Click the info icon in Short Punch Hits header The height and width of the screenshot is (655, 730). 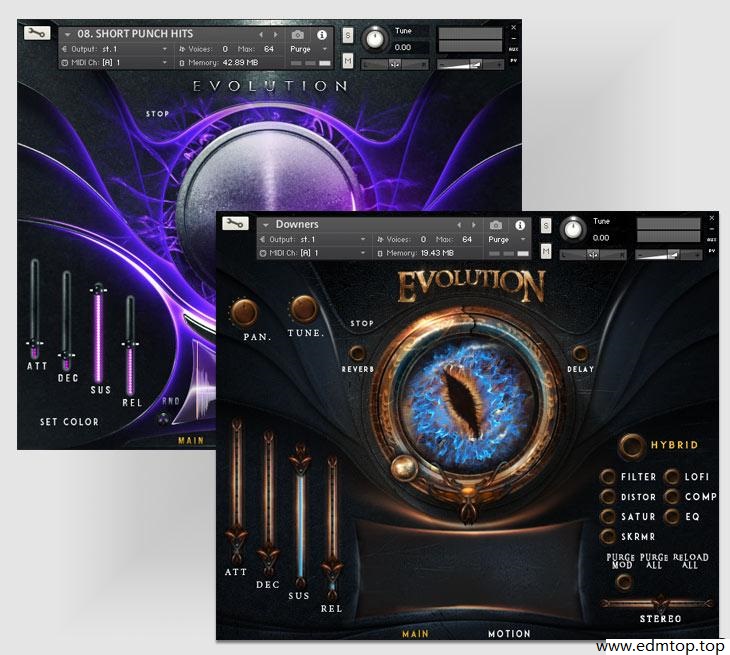coord(322,34)
